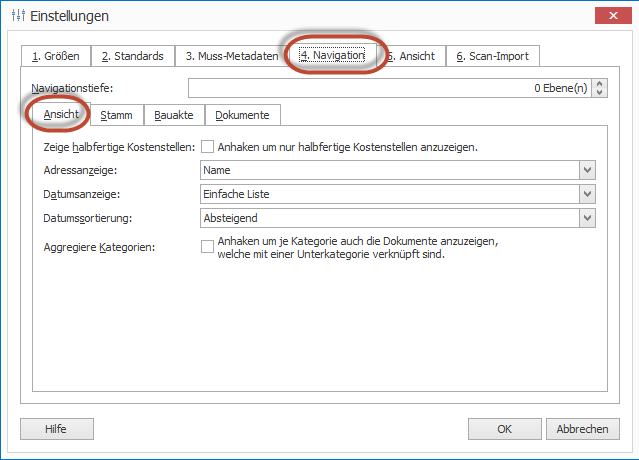The width and height of the screenshot is (639, 460).
Task: Open the Datumsanzeige dropdown list
Action: point(587,193)
